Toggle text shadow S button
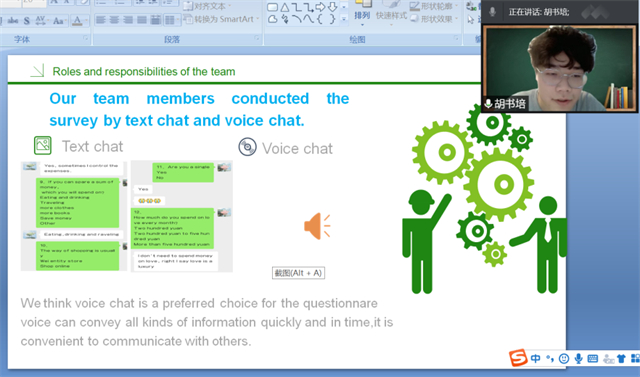Screen dimensions: 640x377 (27, 20)
